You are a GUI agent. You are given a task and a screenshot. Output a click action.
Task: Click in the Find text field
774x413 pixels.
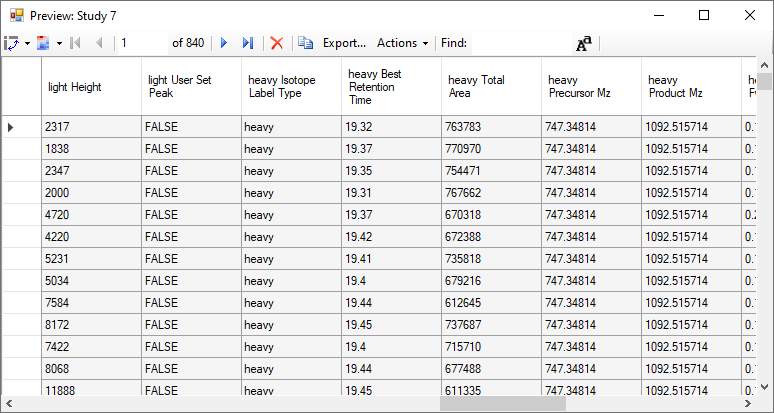pyautogui.click(x=520, y=43)
